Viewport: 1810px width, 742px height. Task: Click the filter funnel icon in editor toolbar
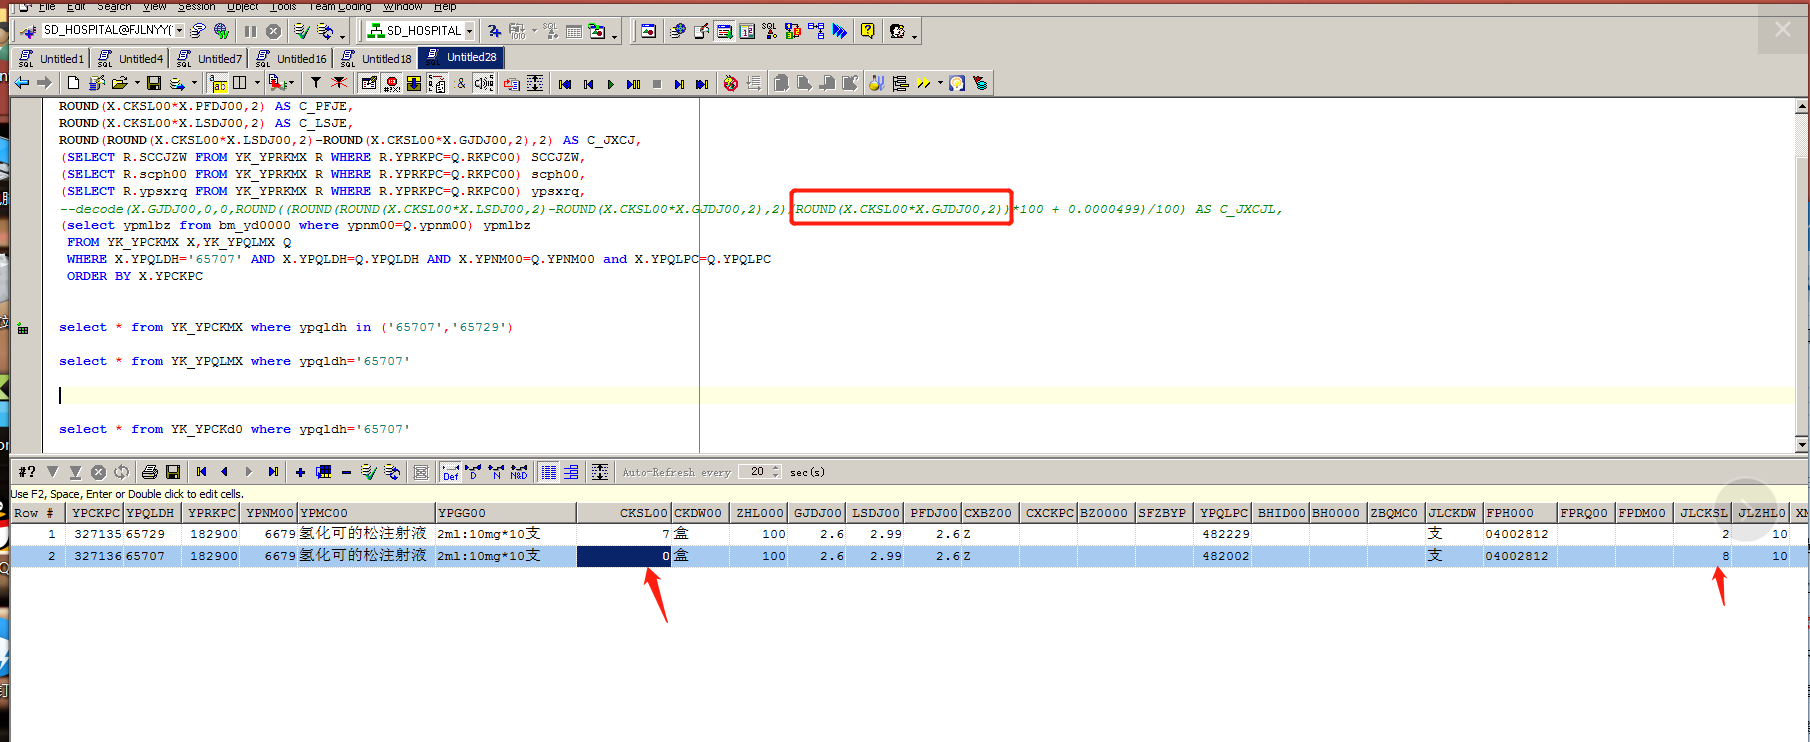pos(316,83)
